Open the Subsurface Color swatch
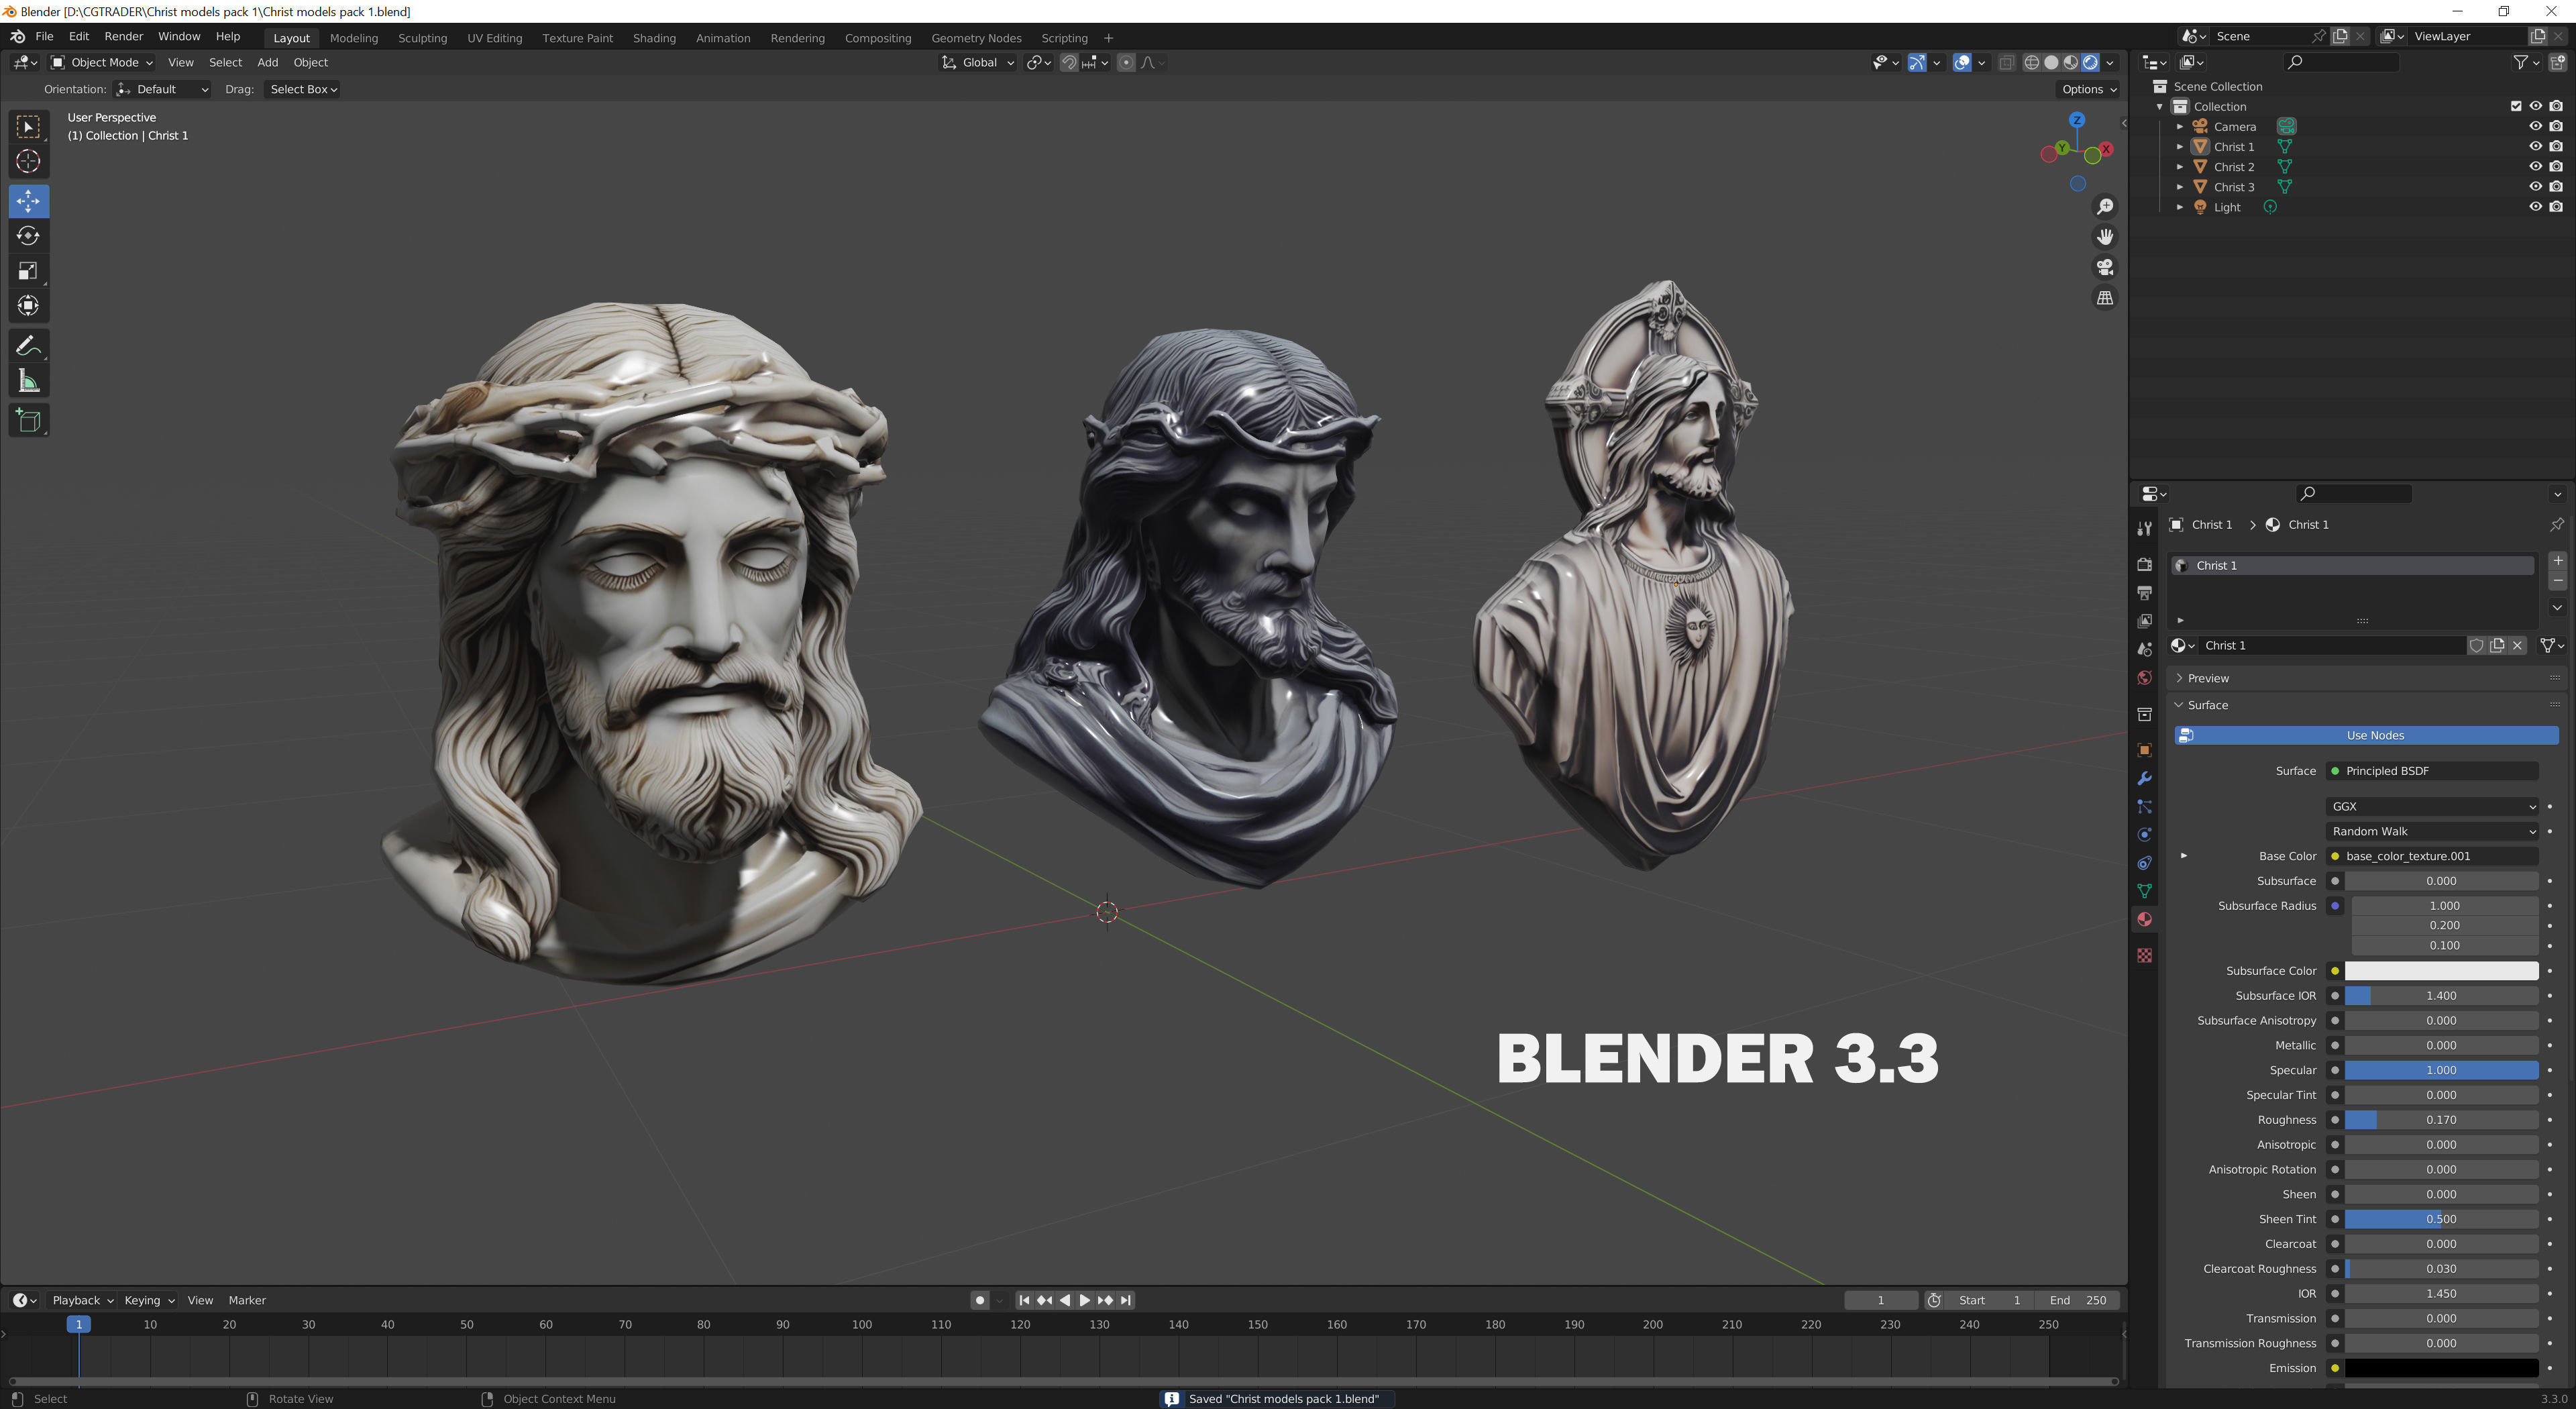The image size is (2576, 1409). [2441, 971]
